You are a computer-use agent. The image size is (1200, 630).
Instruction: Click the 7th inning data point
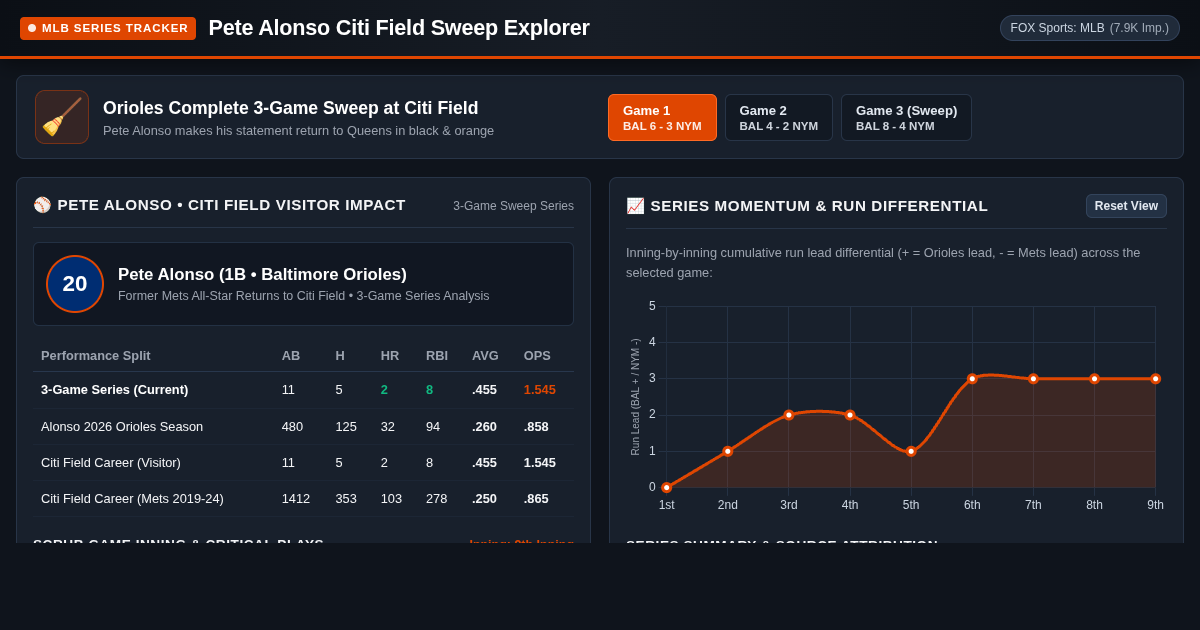coord(1033,379)
